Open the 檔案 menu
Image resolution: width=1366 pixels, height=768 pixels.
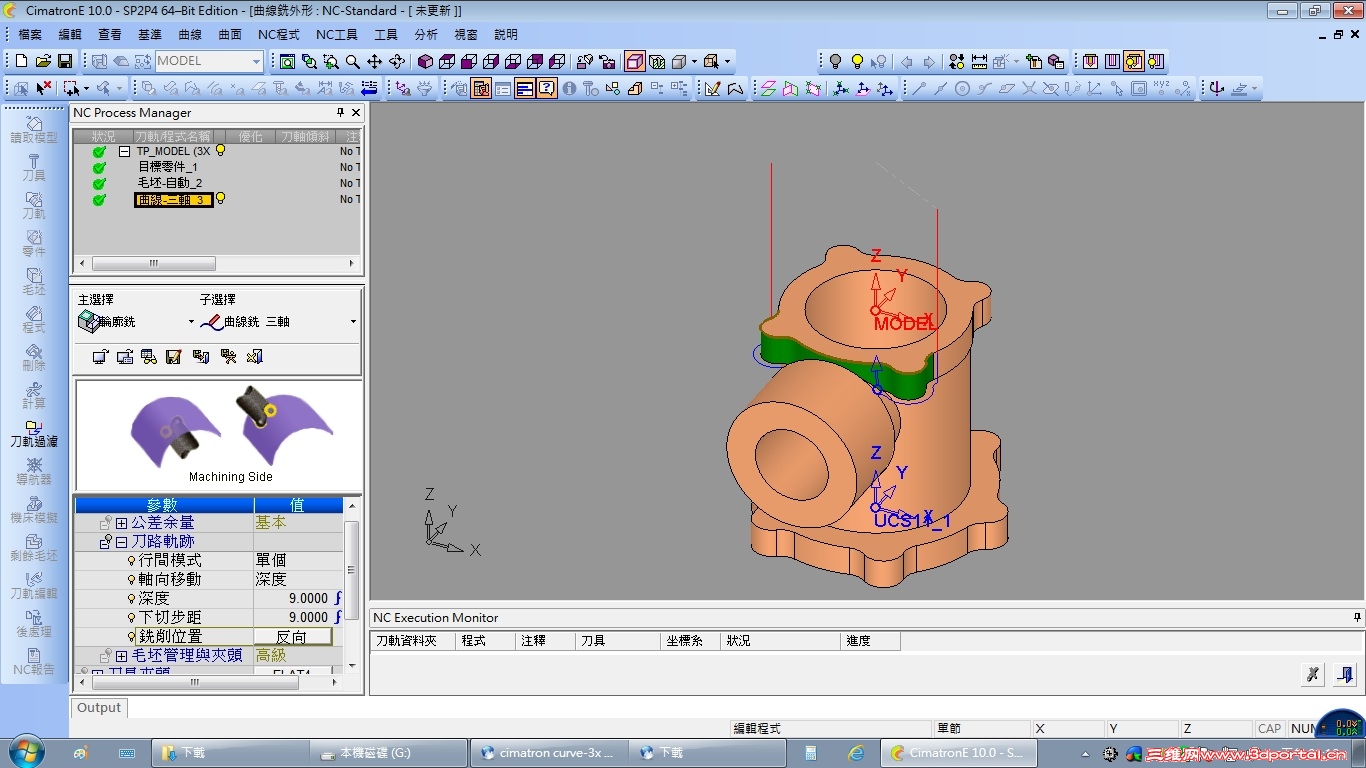31,35
